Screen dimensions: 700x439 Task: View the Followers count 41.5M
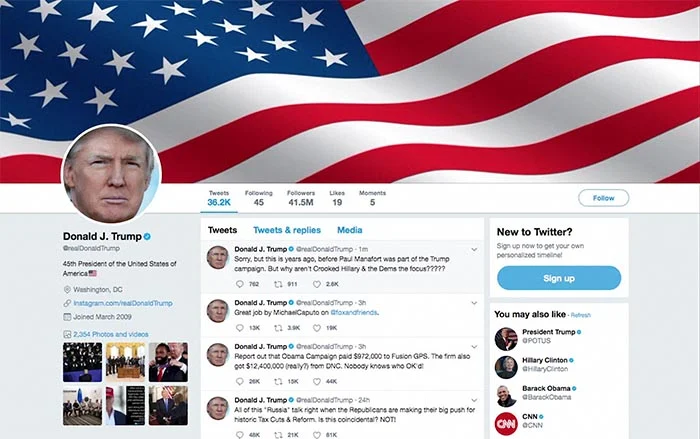coord(300,198)
